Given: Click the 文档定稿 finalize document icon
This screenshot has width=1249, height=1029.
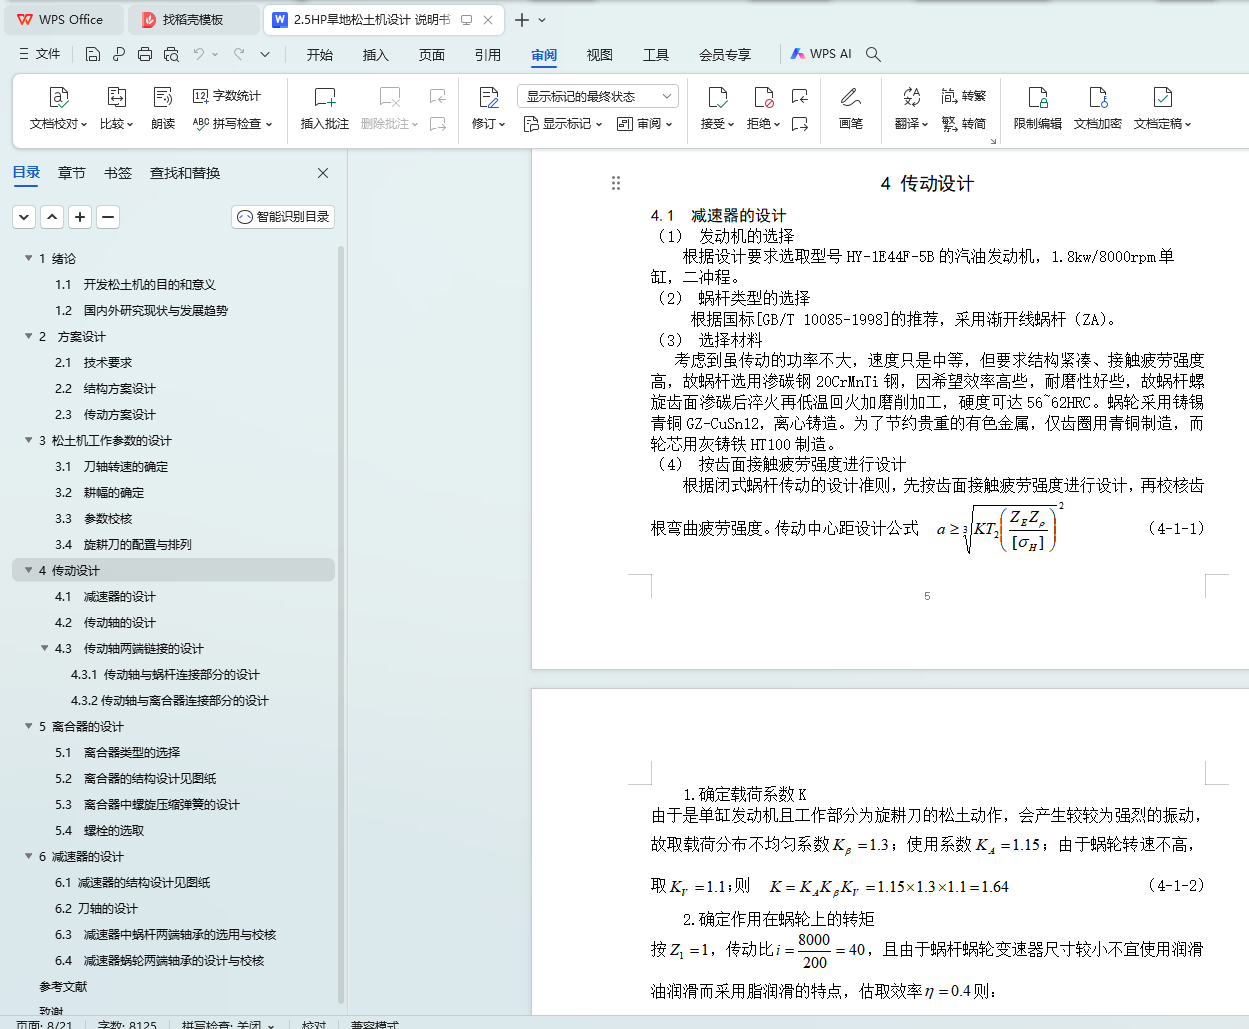Looking at the screenshot, I should pos(1162,97).
